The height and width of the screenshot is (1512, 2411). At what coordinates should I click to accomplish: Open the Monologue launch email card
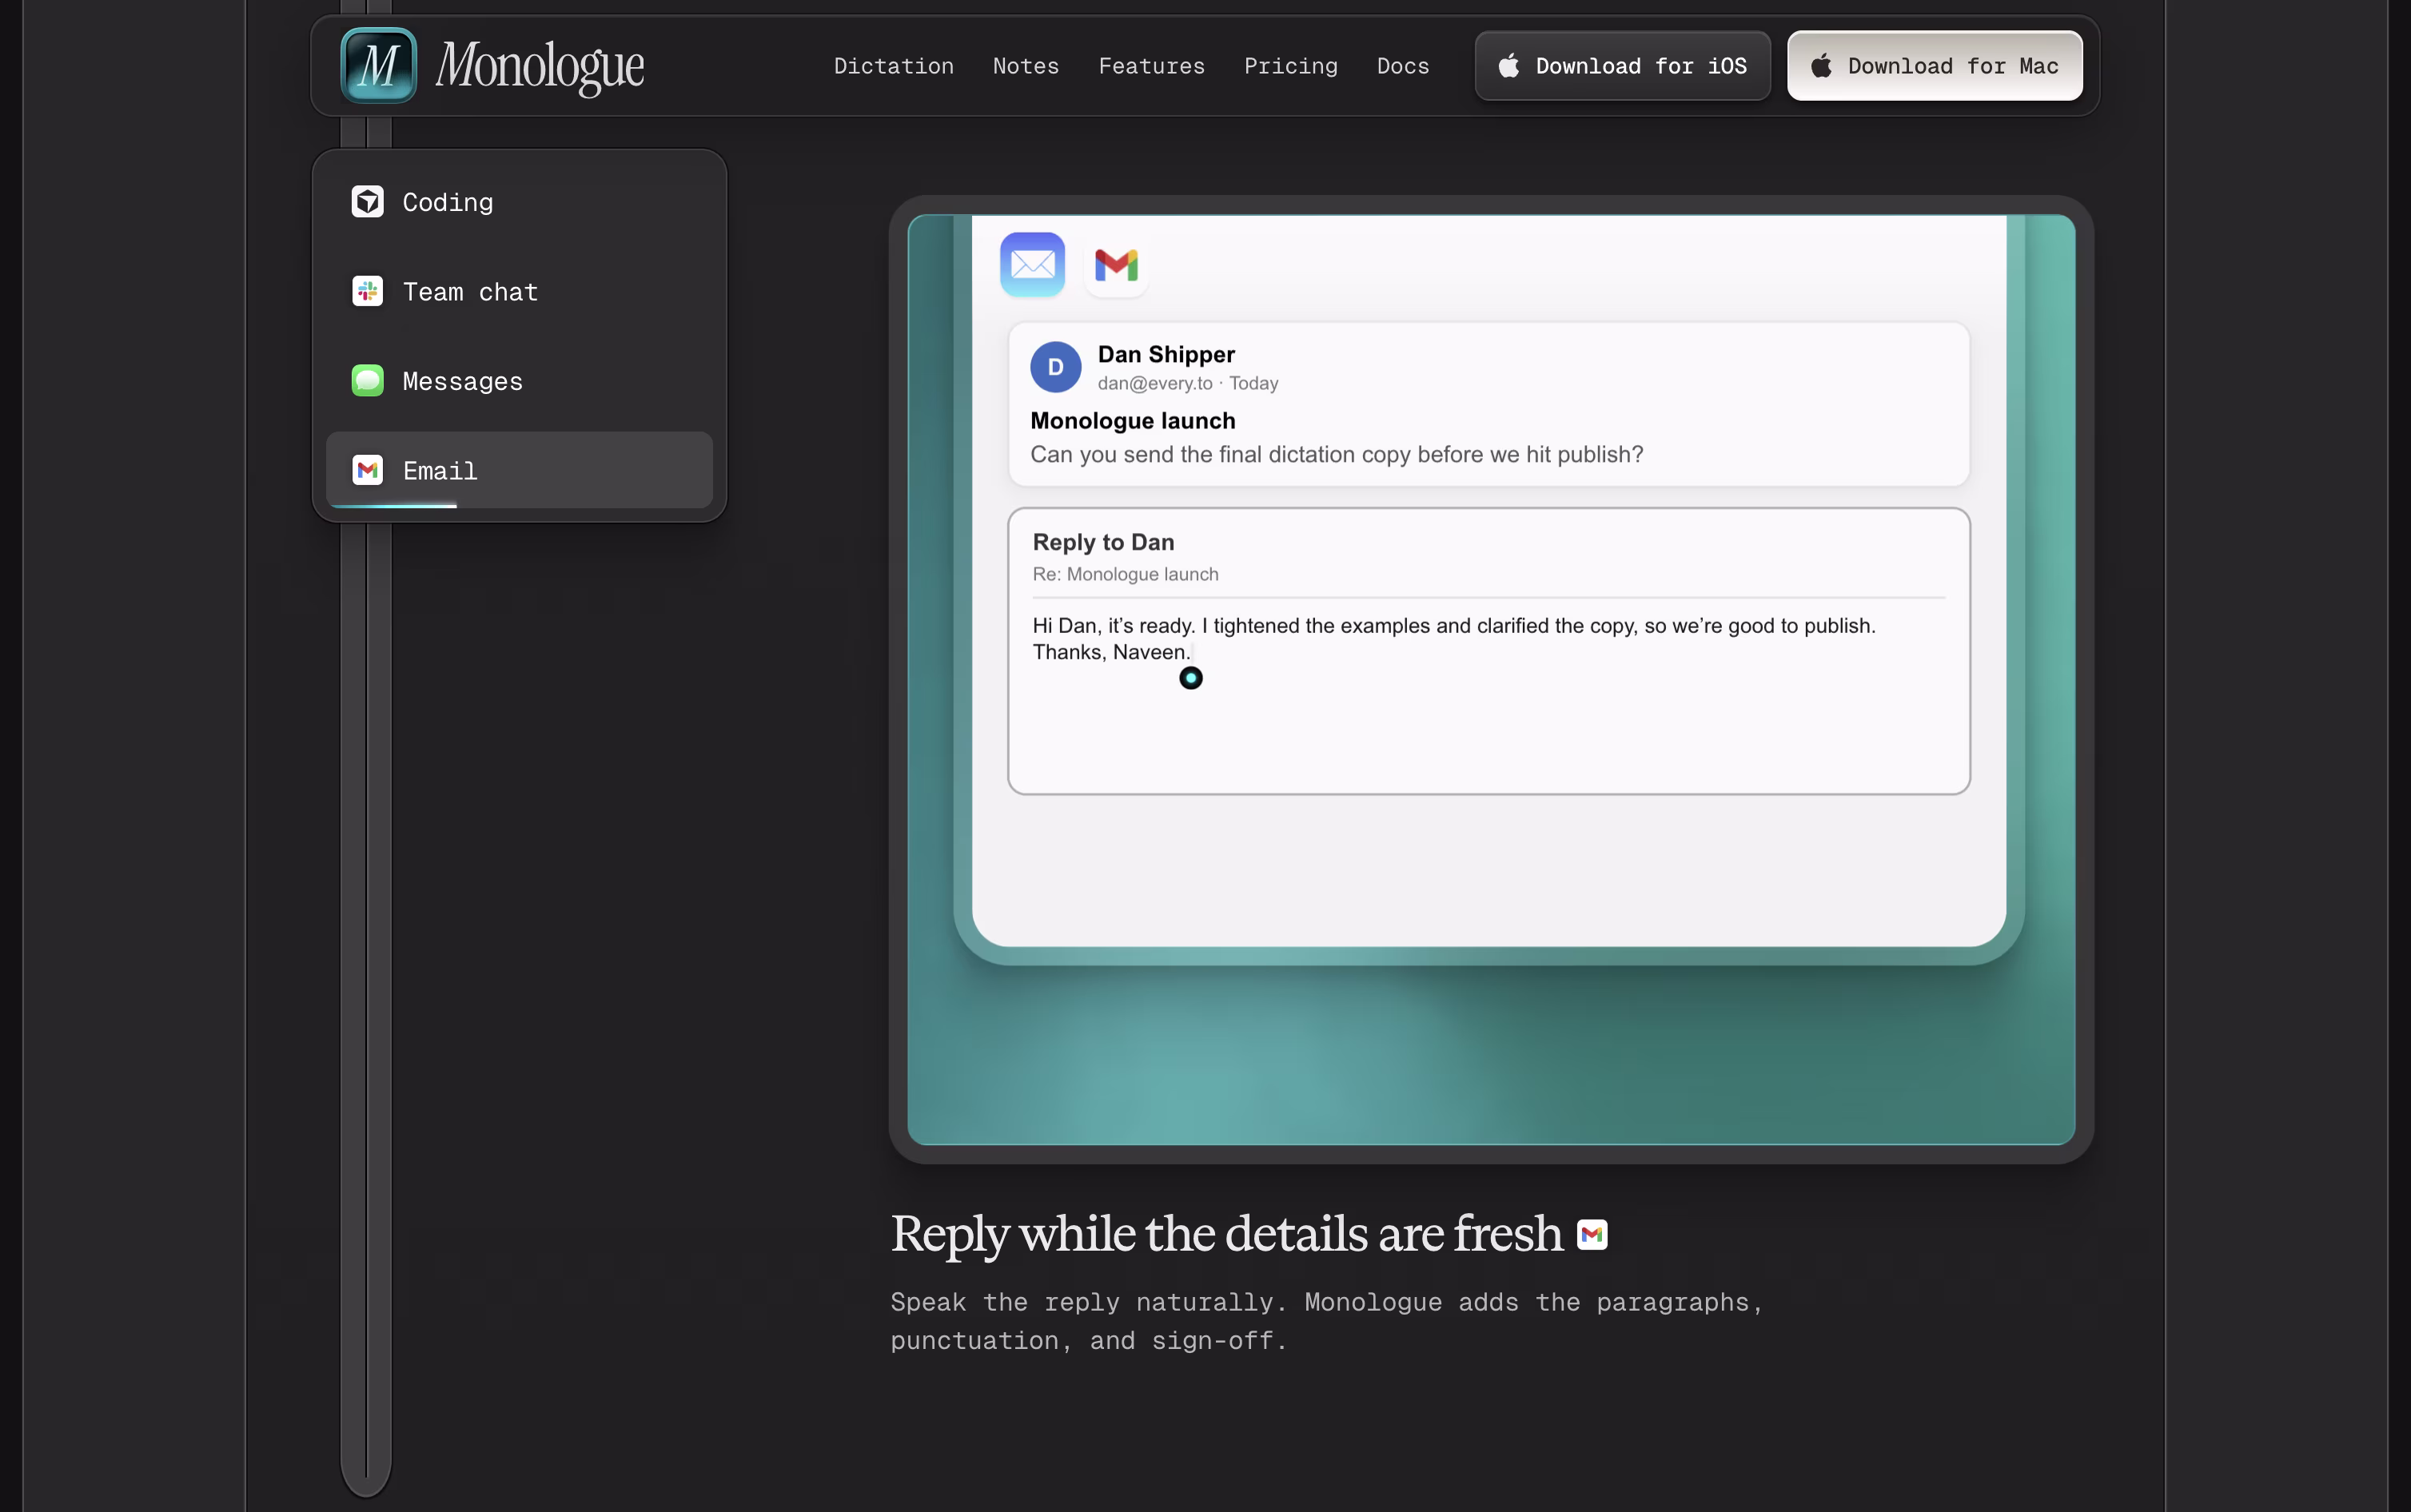[1488, 404]
